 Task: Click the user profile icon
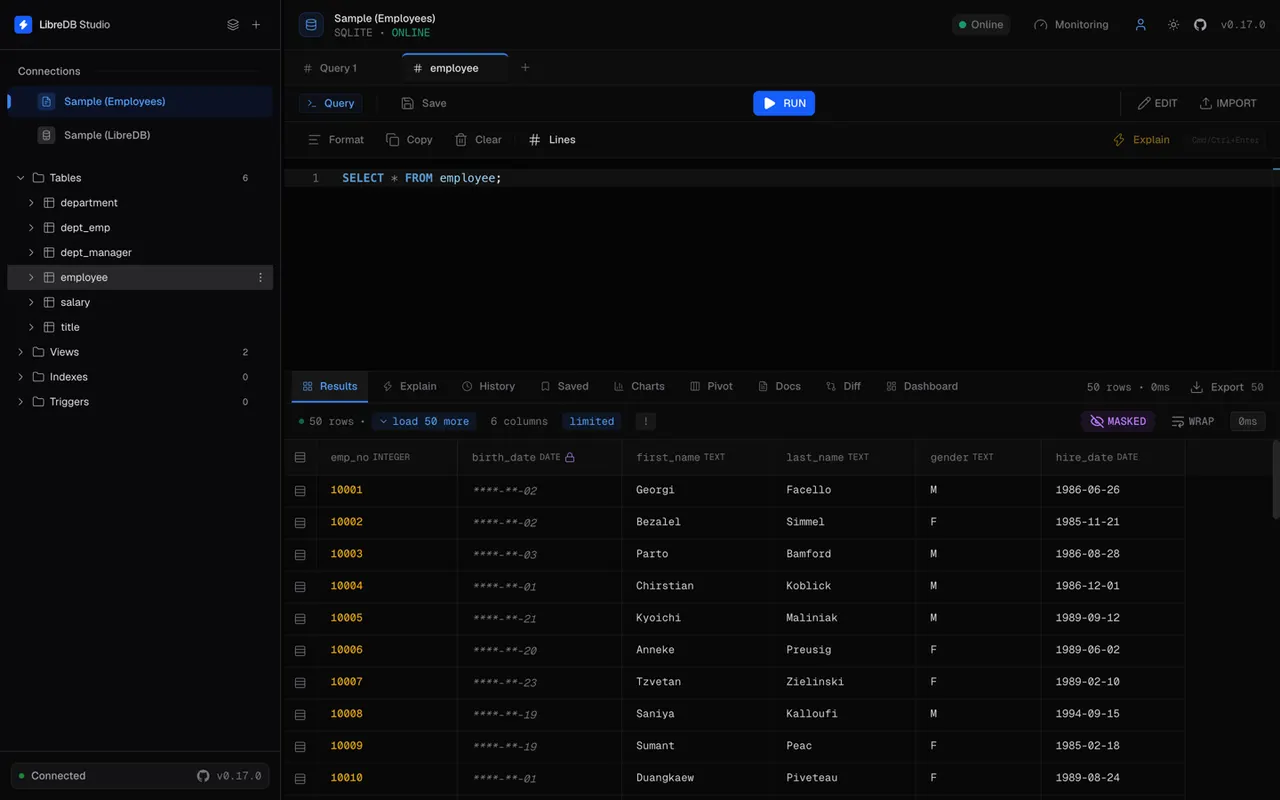click(1140, 25)
